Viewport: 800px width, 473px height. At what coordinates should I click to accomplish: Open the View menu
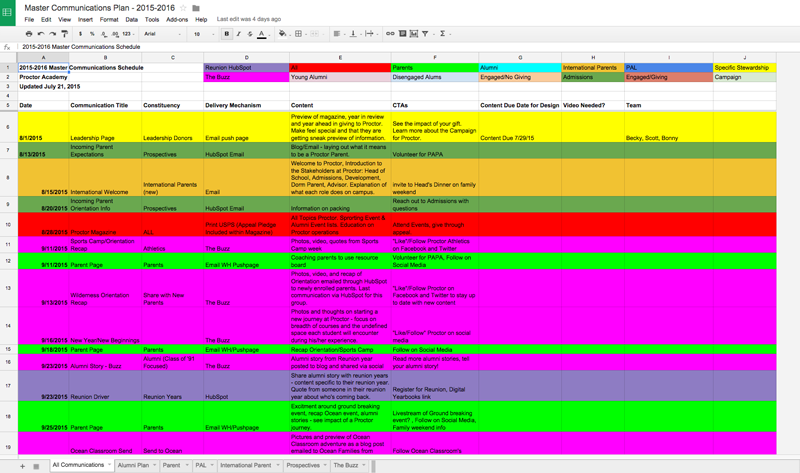(65, 19)
